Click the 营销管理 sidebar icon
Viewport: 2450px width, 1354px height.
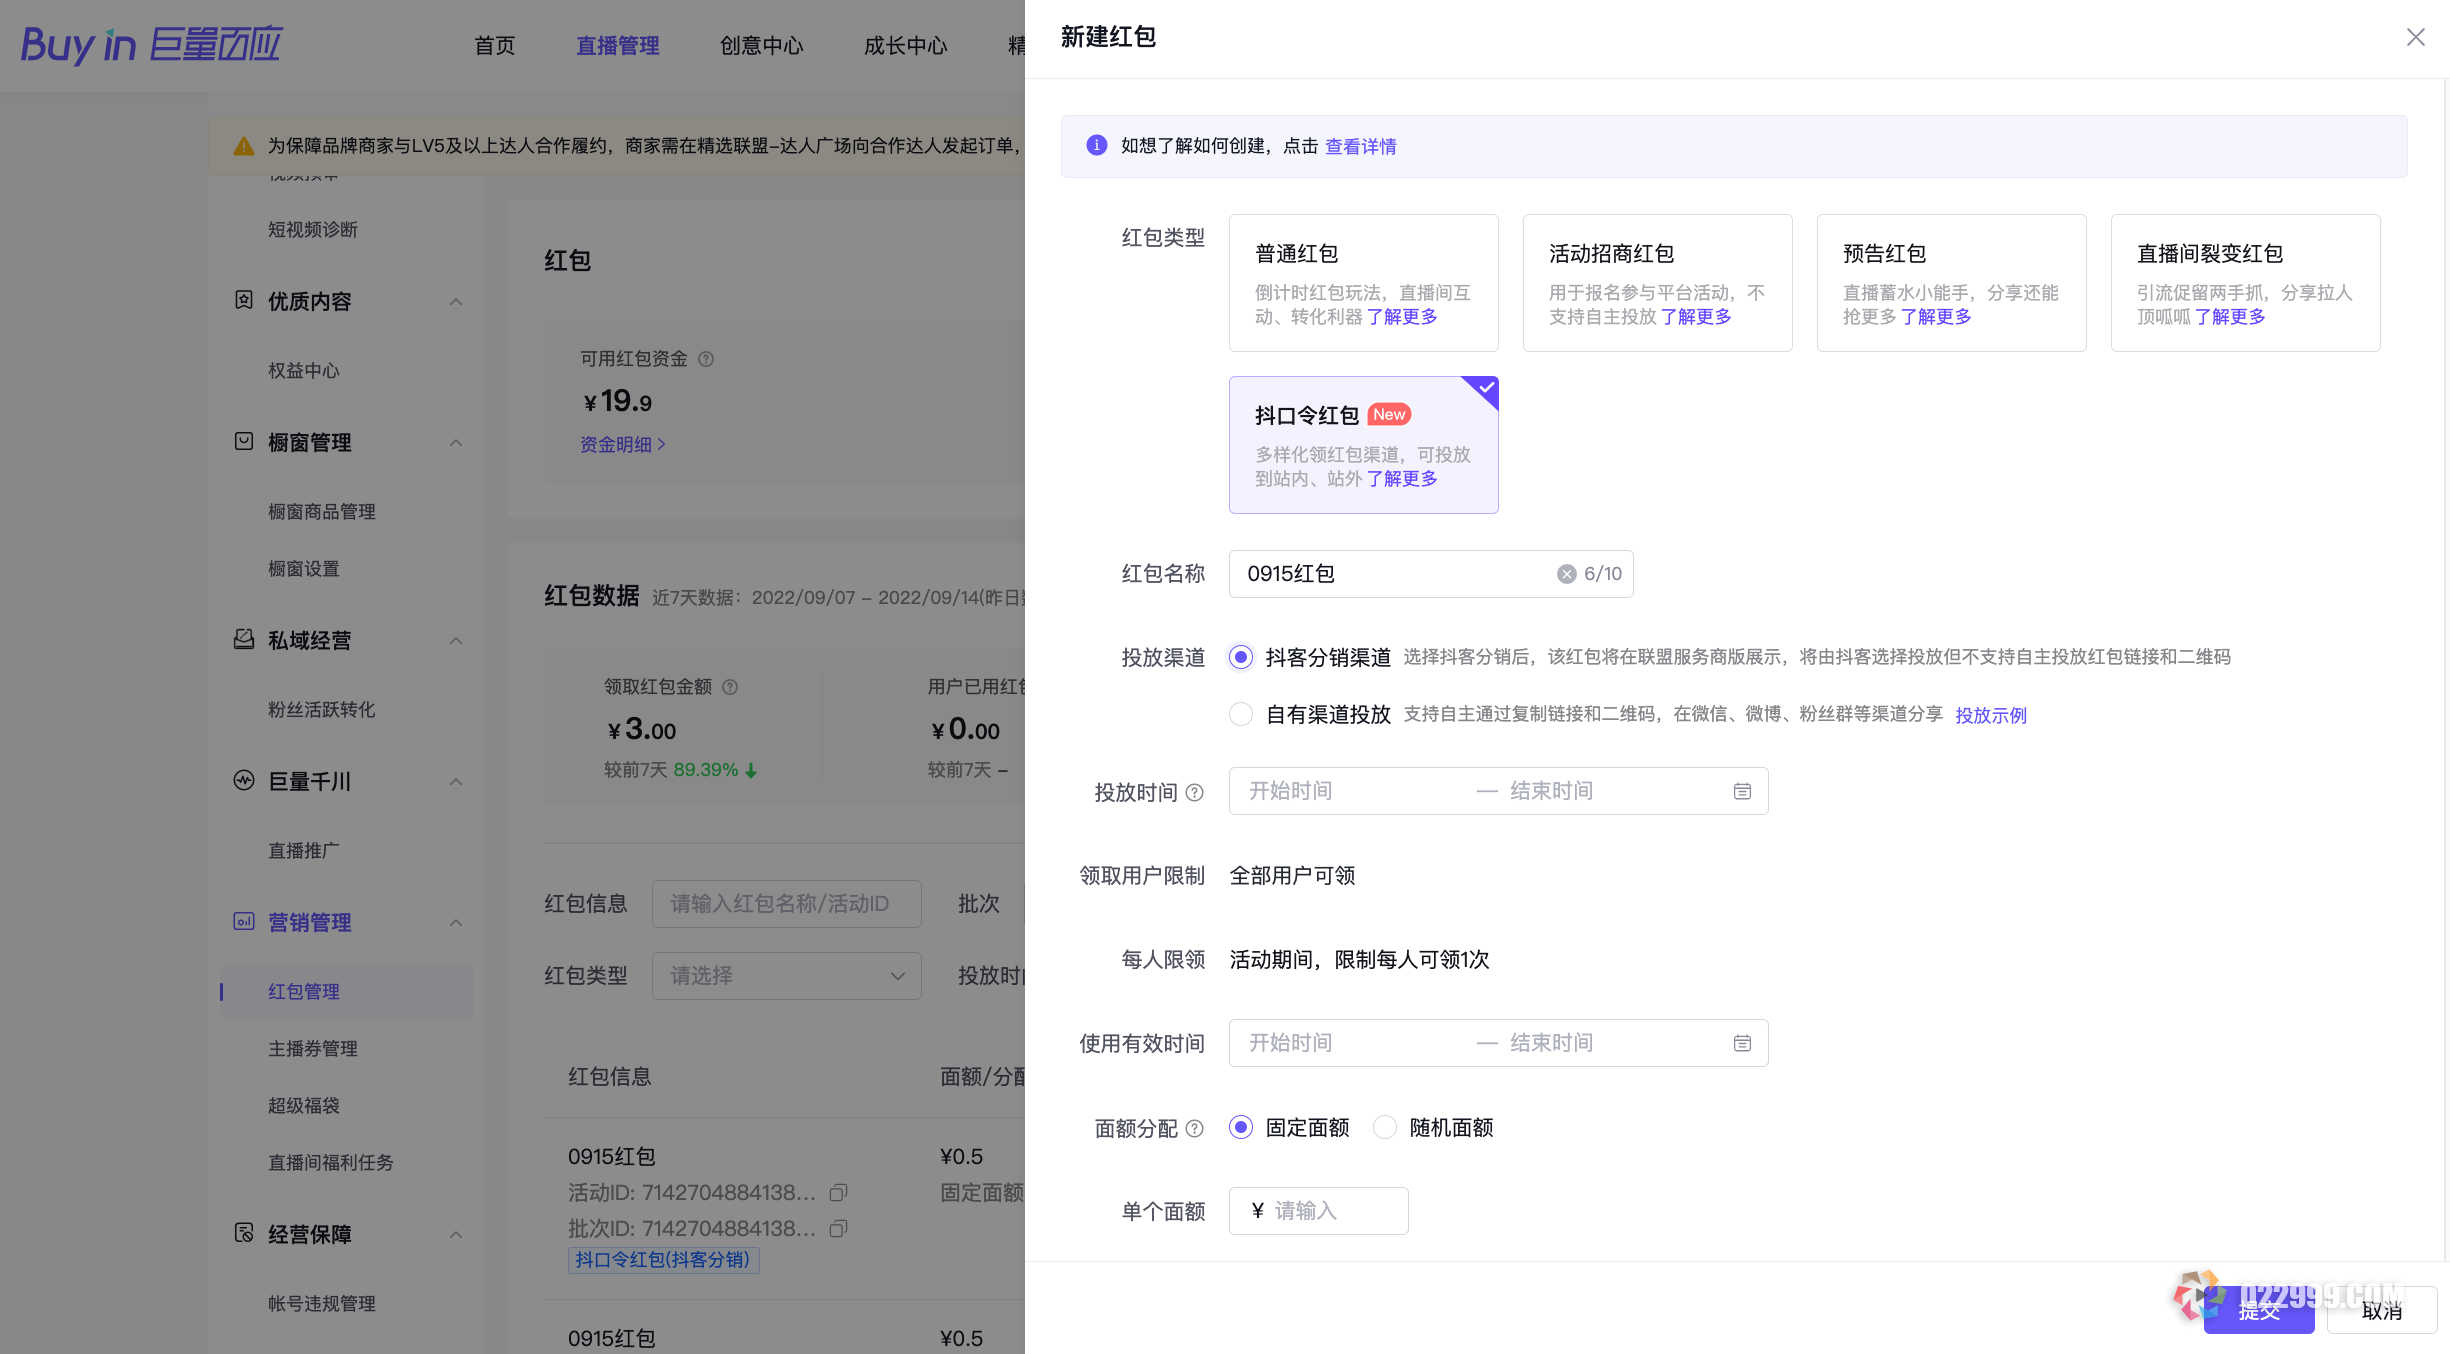click(244, 921)
